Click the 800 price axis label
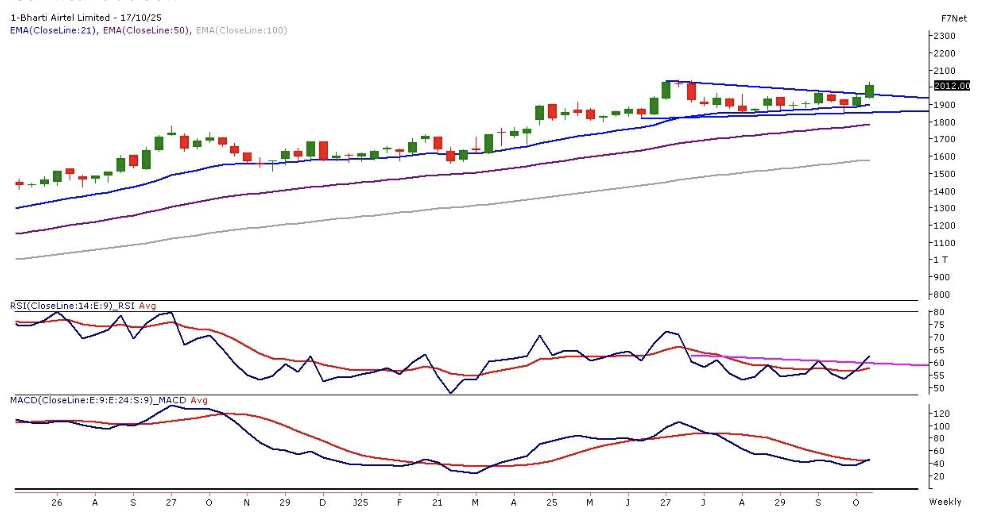Viewport: 982px width, 518px height. coord(942,295)
